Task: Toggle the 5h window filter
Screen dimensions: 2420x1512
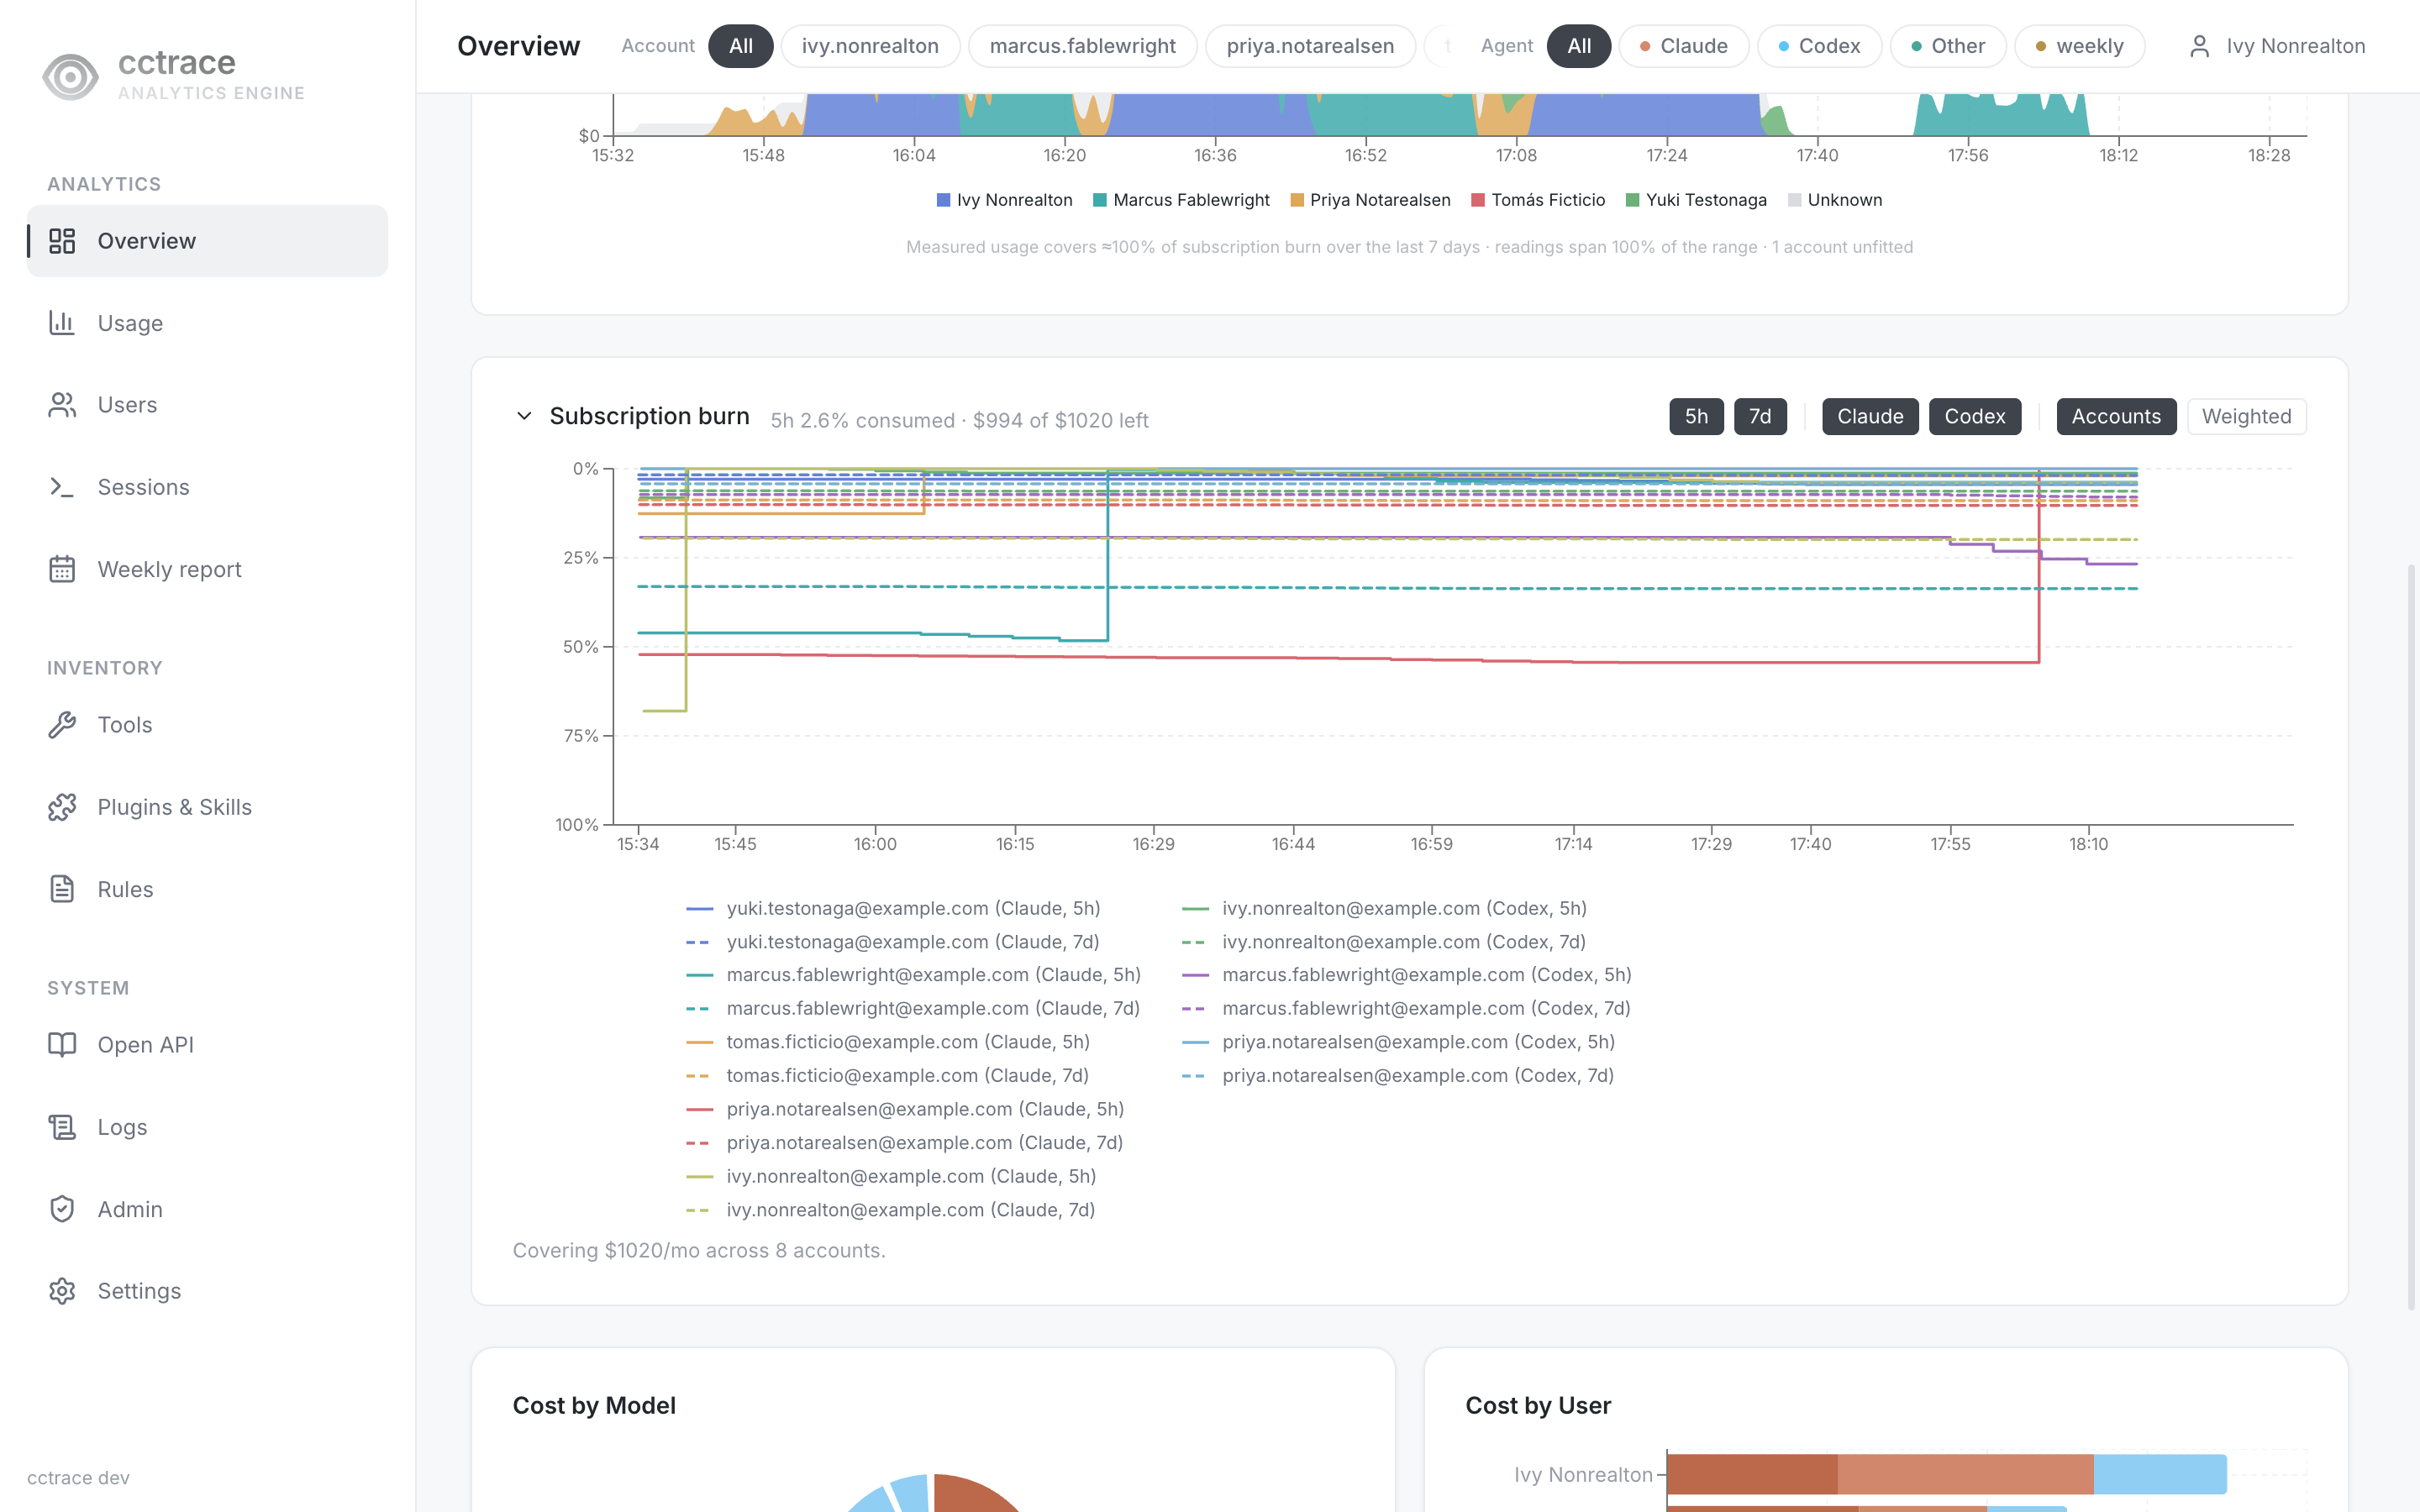Action: [1696, 417]
